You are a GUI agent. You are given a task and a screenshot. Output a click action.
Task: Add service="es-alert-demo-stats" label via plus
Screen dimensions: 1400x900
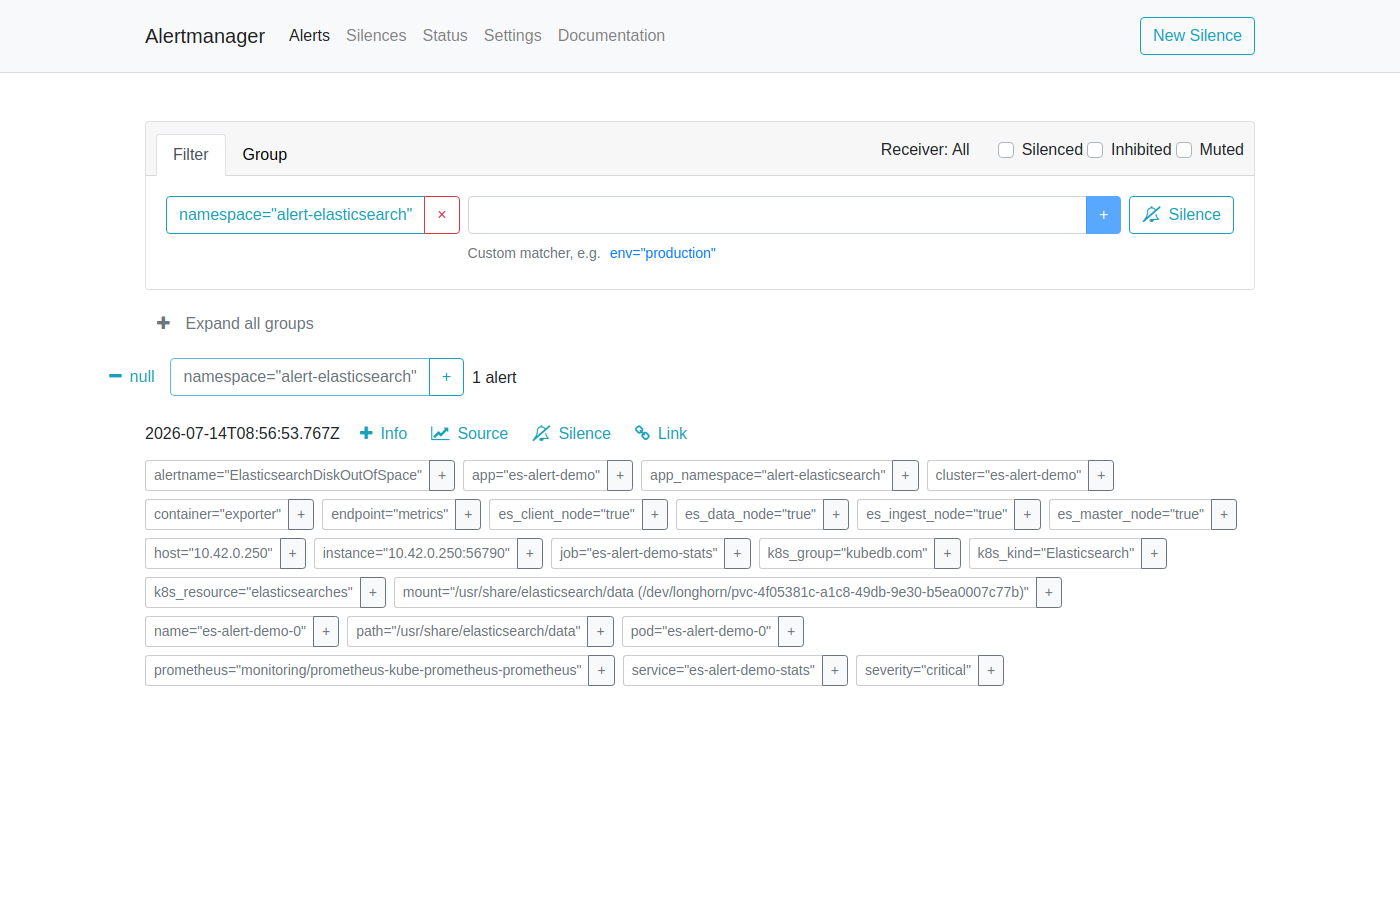pos(835,670)
